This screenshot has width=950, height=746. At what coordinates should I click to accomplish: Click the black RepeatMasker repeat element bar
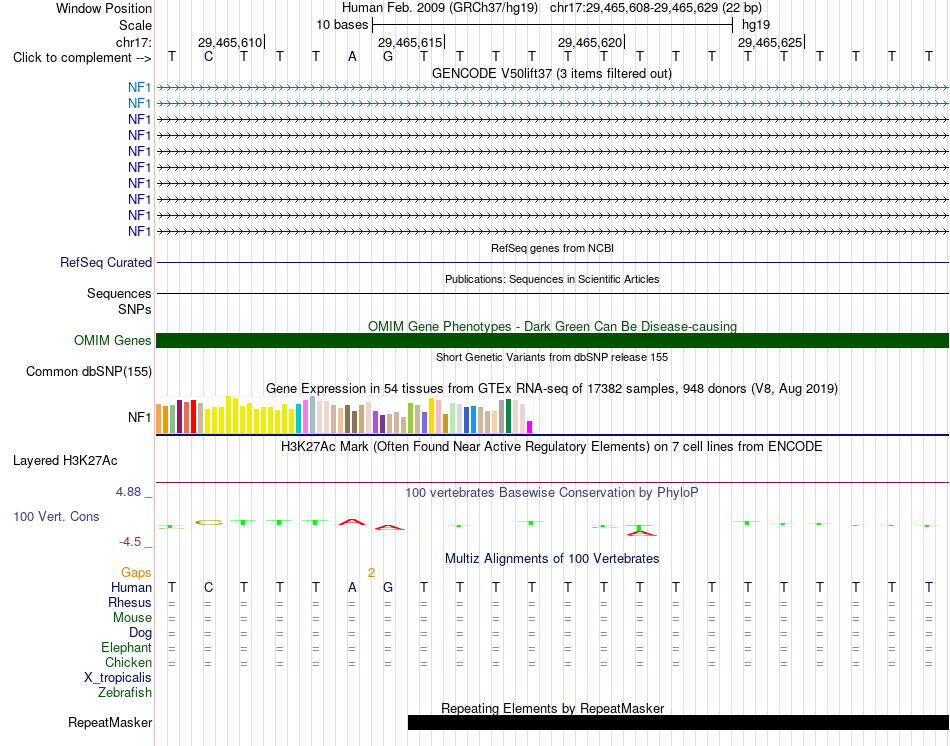679,722
